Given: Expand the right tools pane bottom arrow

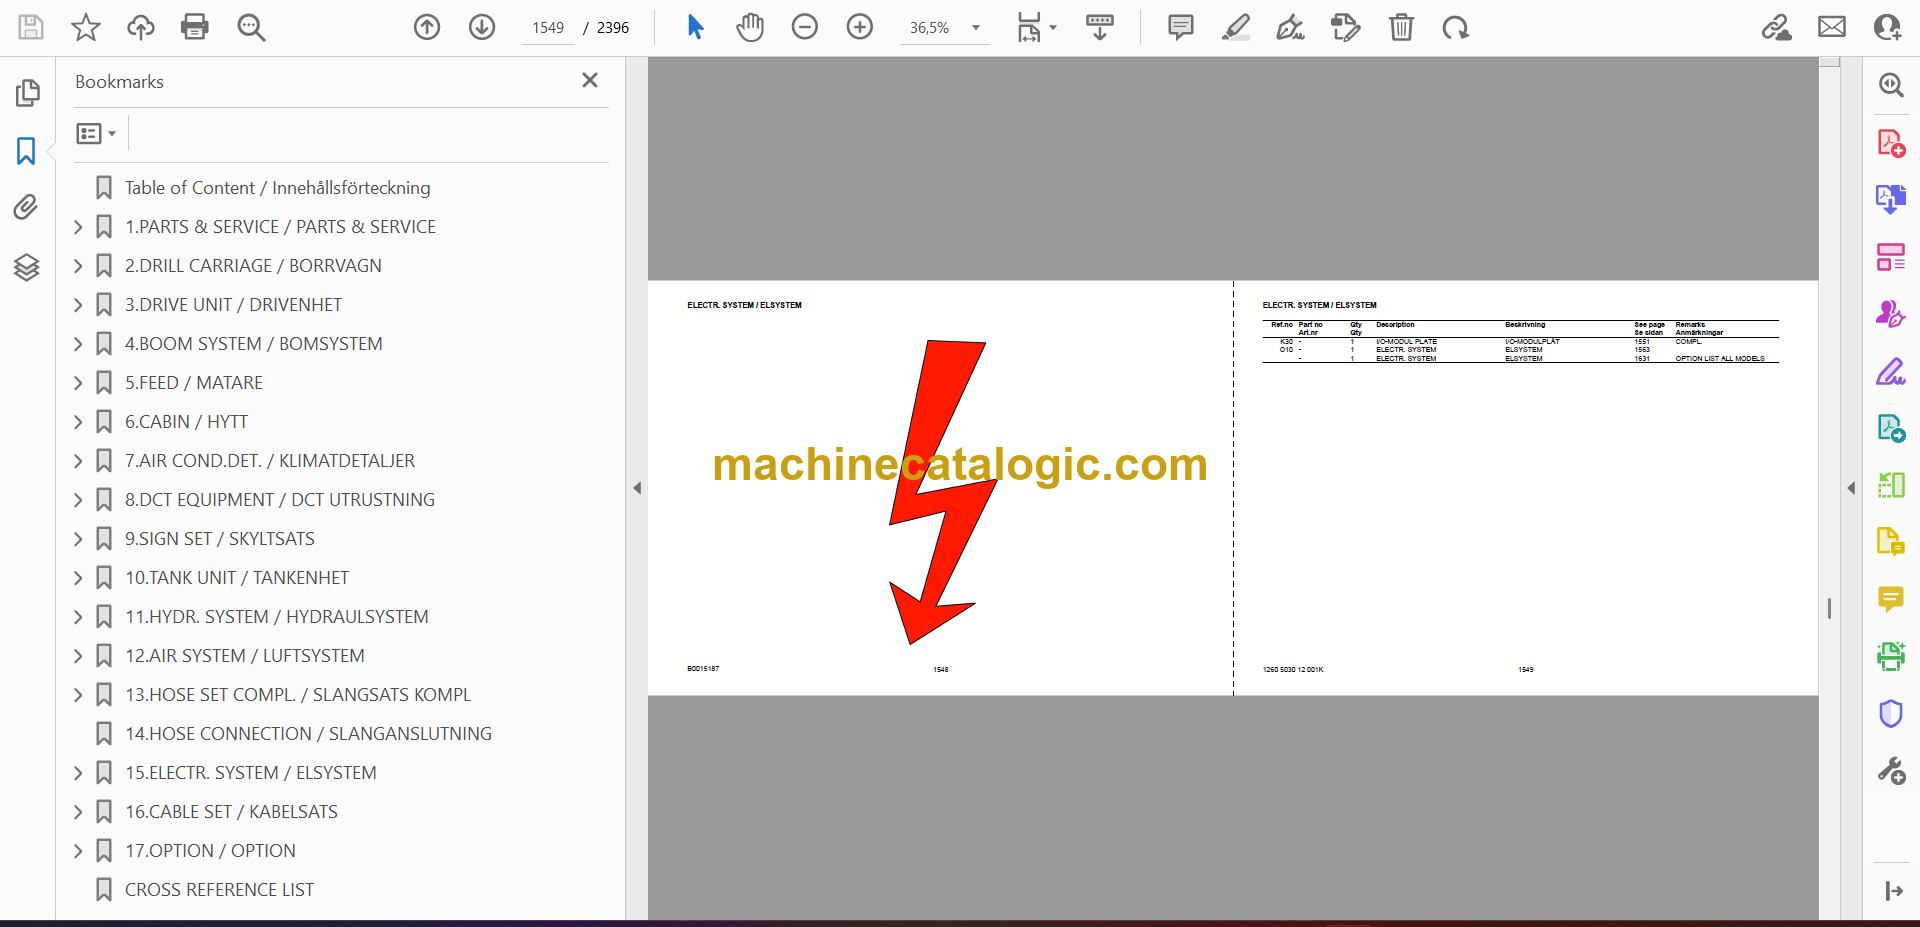Looking at the screenshot, I should pos(1893,891).
